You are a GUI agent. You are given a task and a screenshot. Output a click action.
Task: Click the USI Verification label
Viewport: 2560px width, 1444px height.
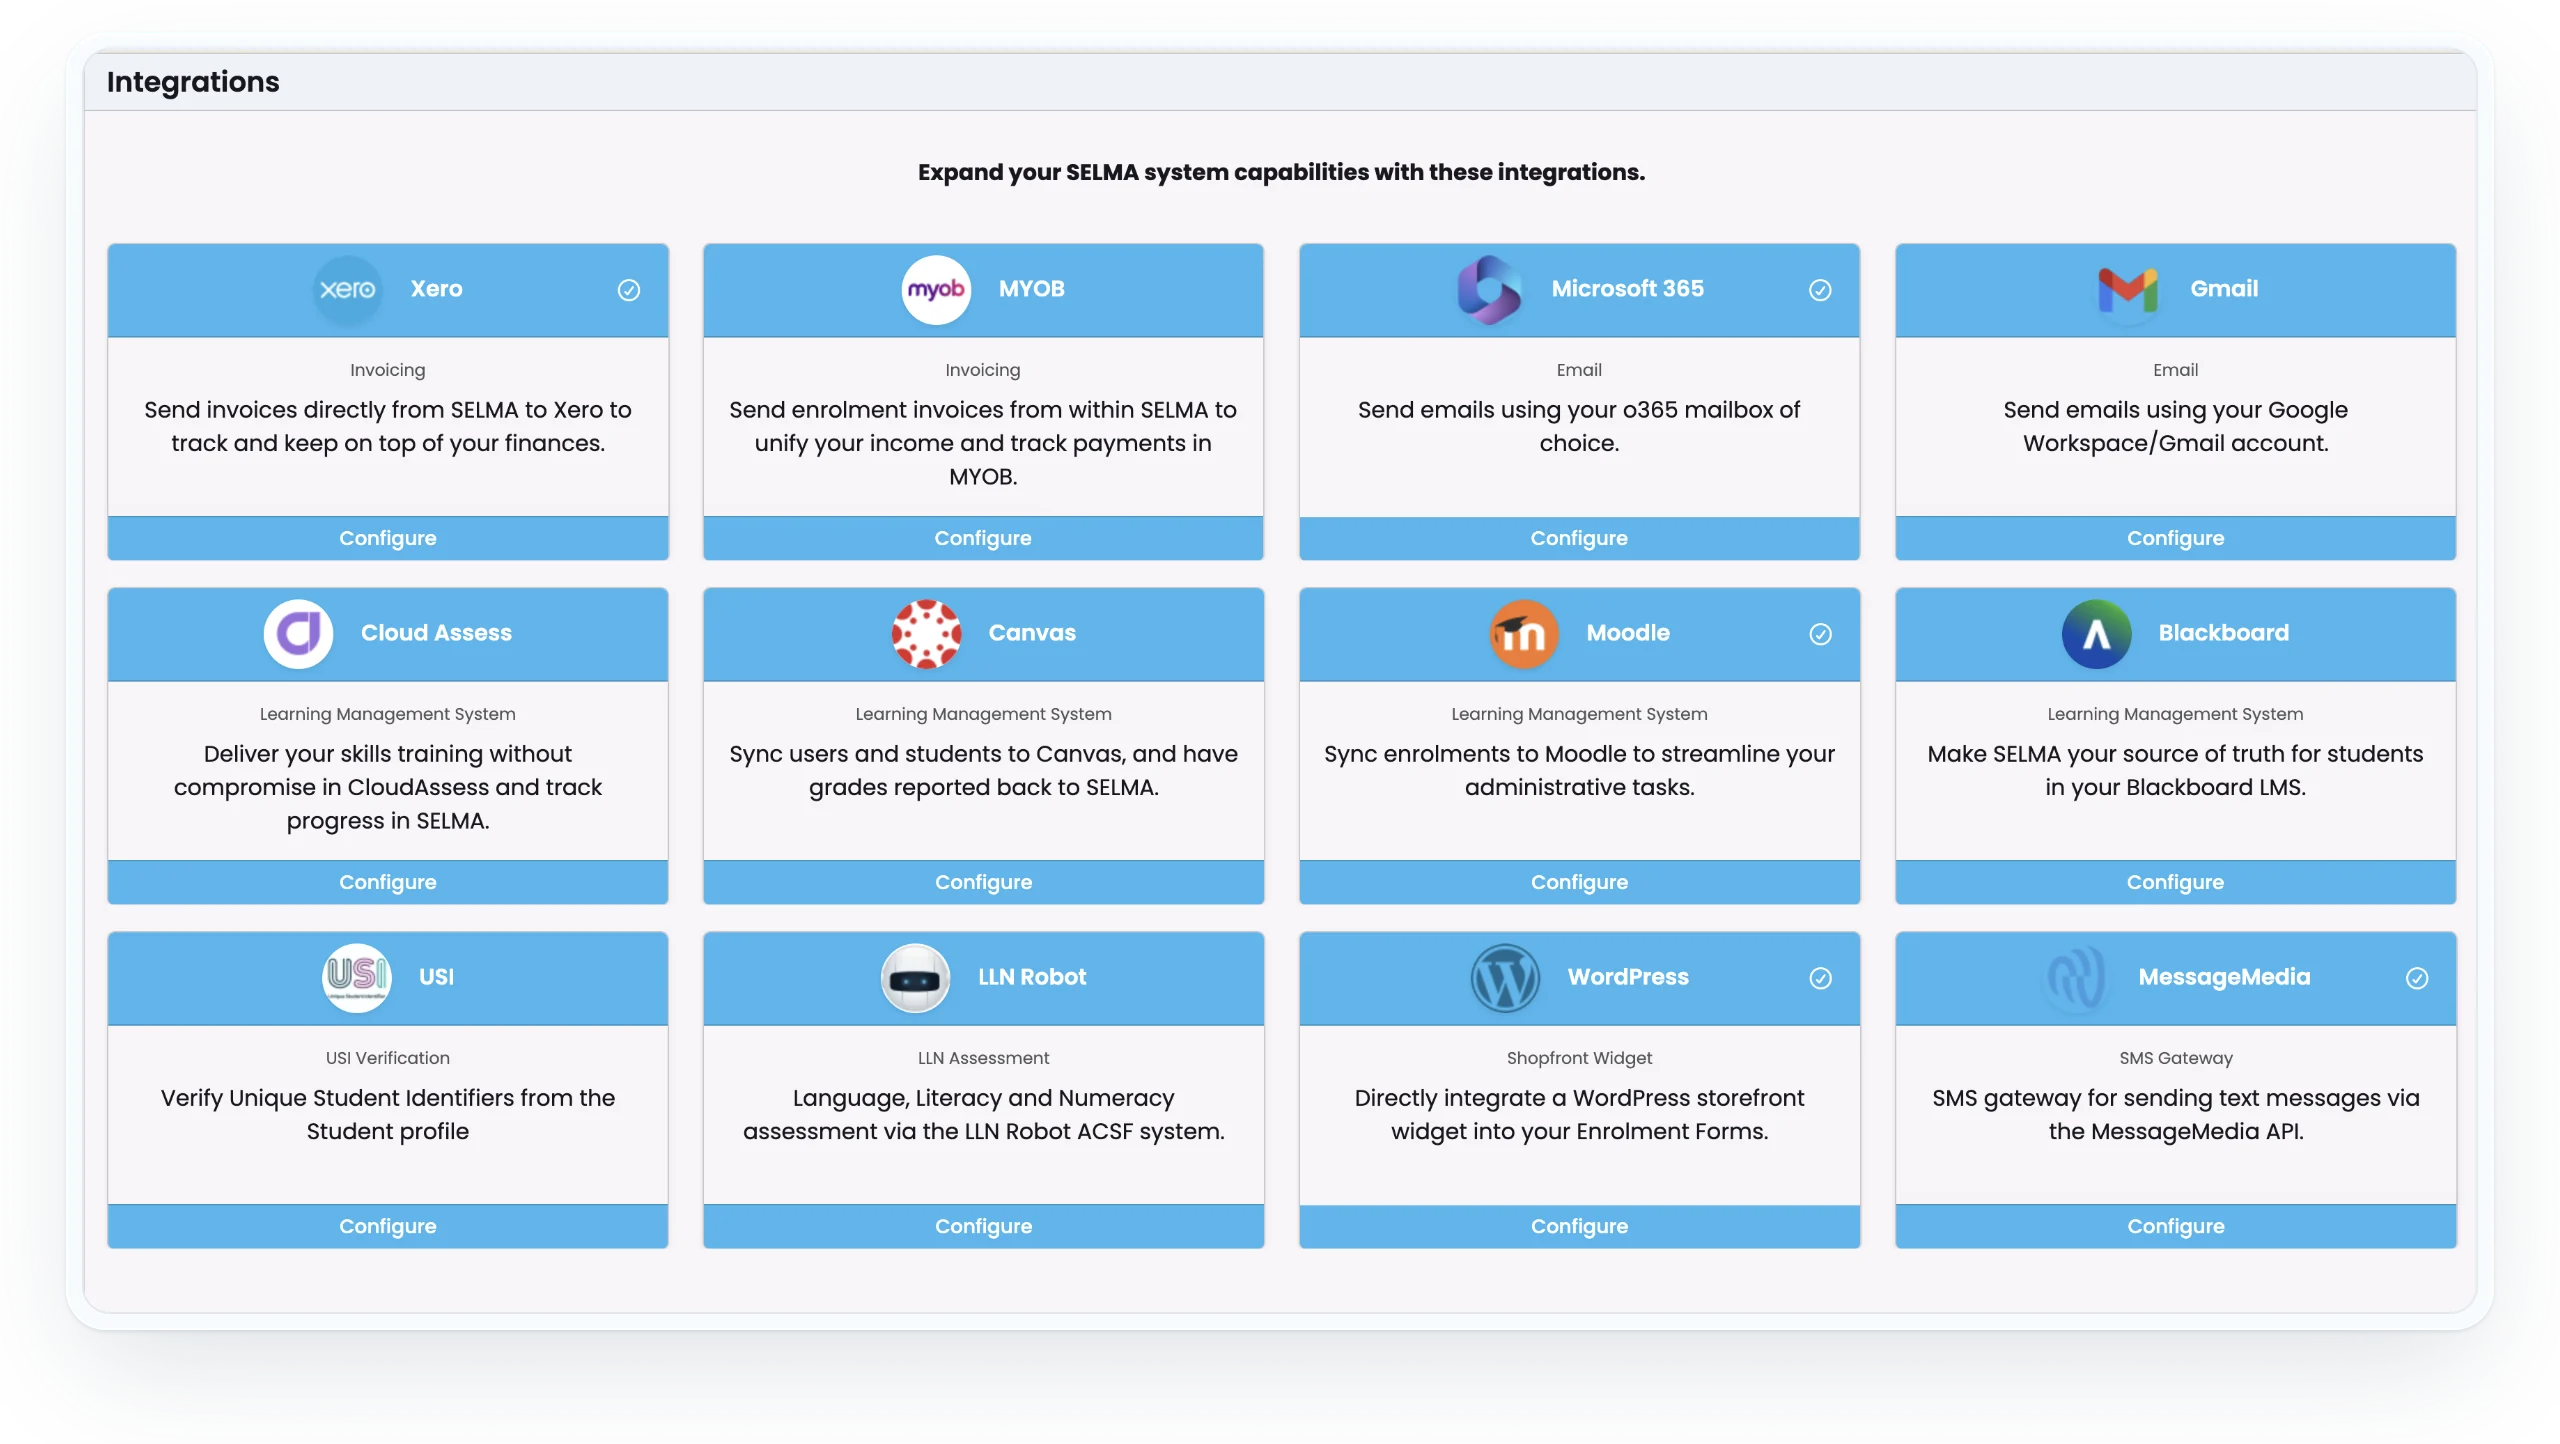tap(388, 1058)
